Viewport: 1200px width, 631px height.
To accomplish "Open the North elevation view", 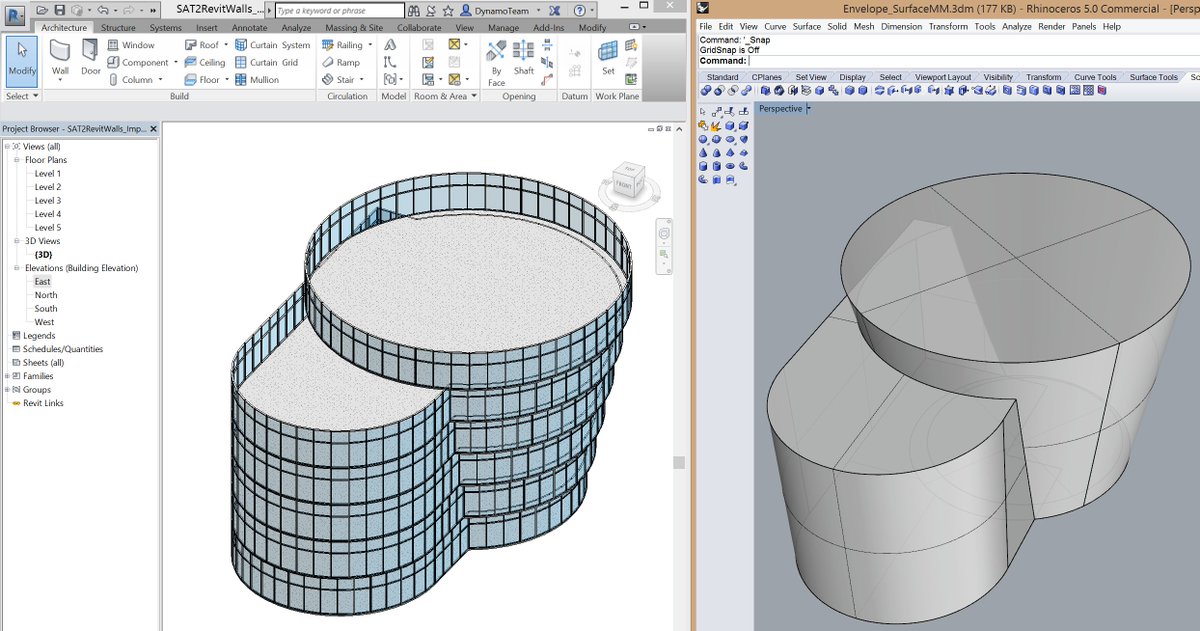I will pyautogui.click(x=46, y=295).
